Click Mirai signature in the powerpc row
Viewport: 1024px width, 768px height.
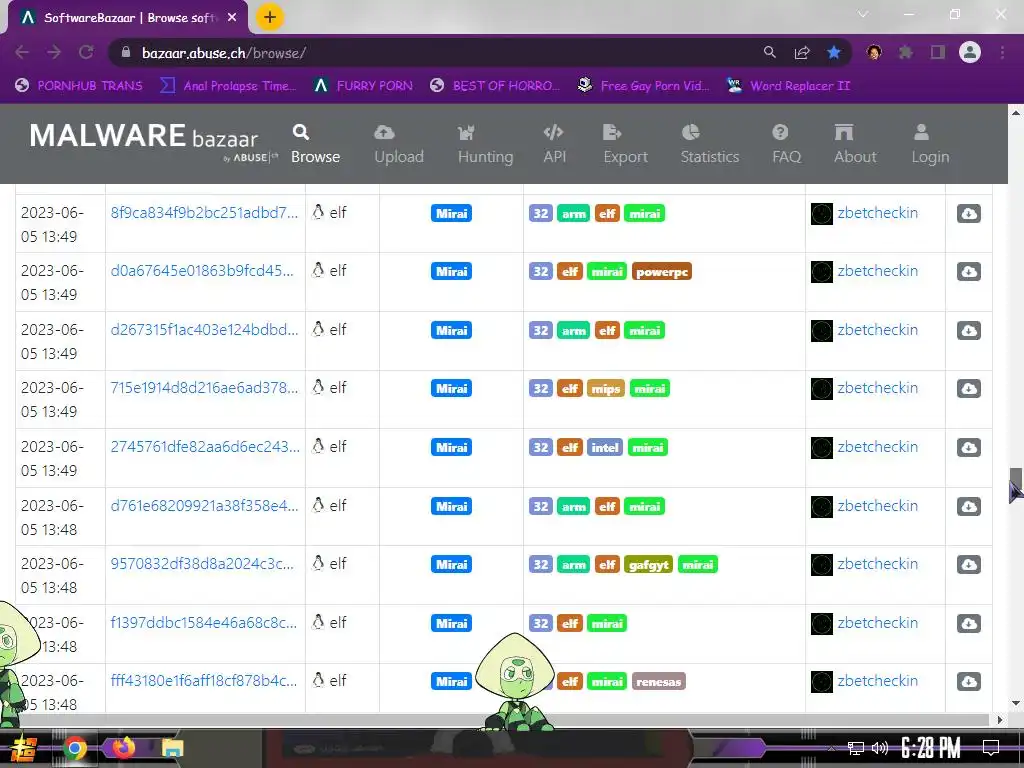point(451,272)
